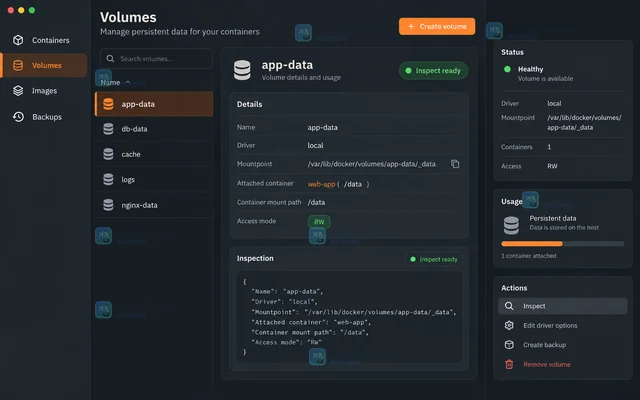Choose Edit driver options label

[x=550, y=325]
